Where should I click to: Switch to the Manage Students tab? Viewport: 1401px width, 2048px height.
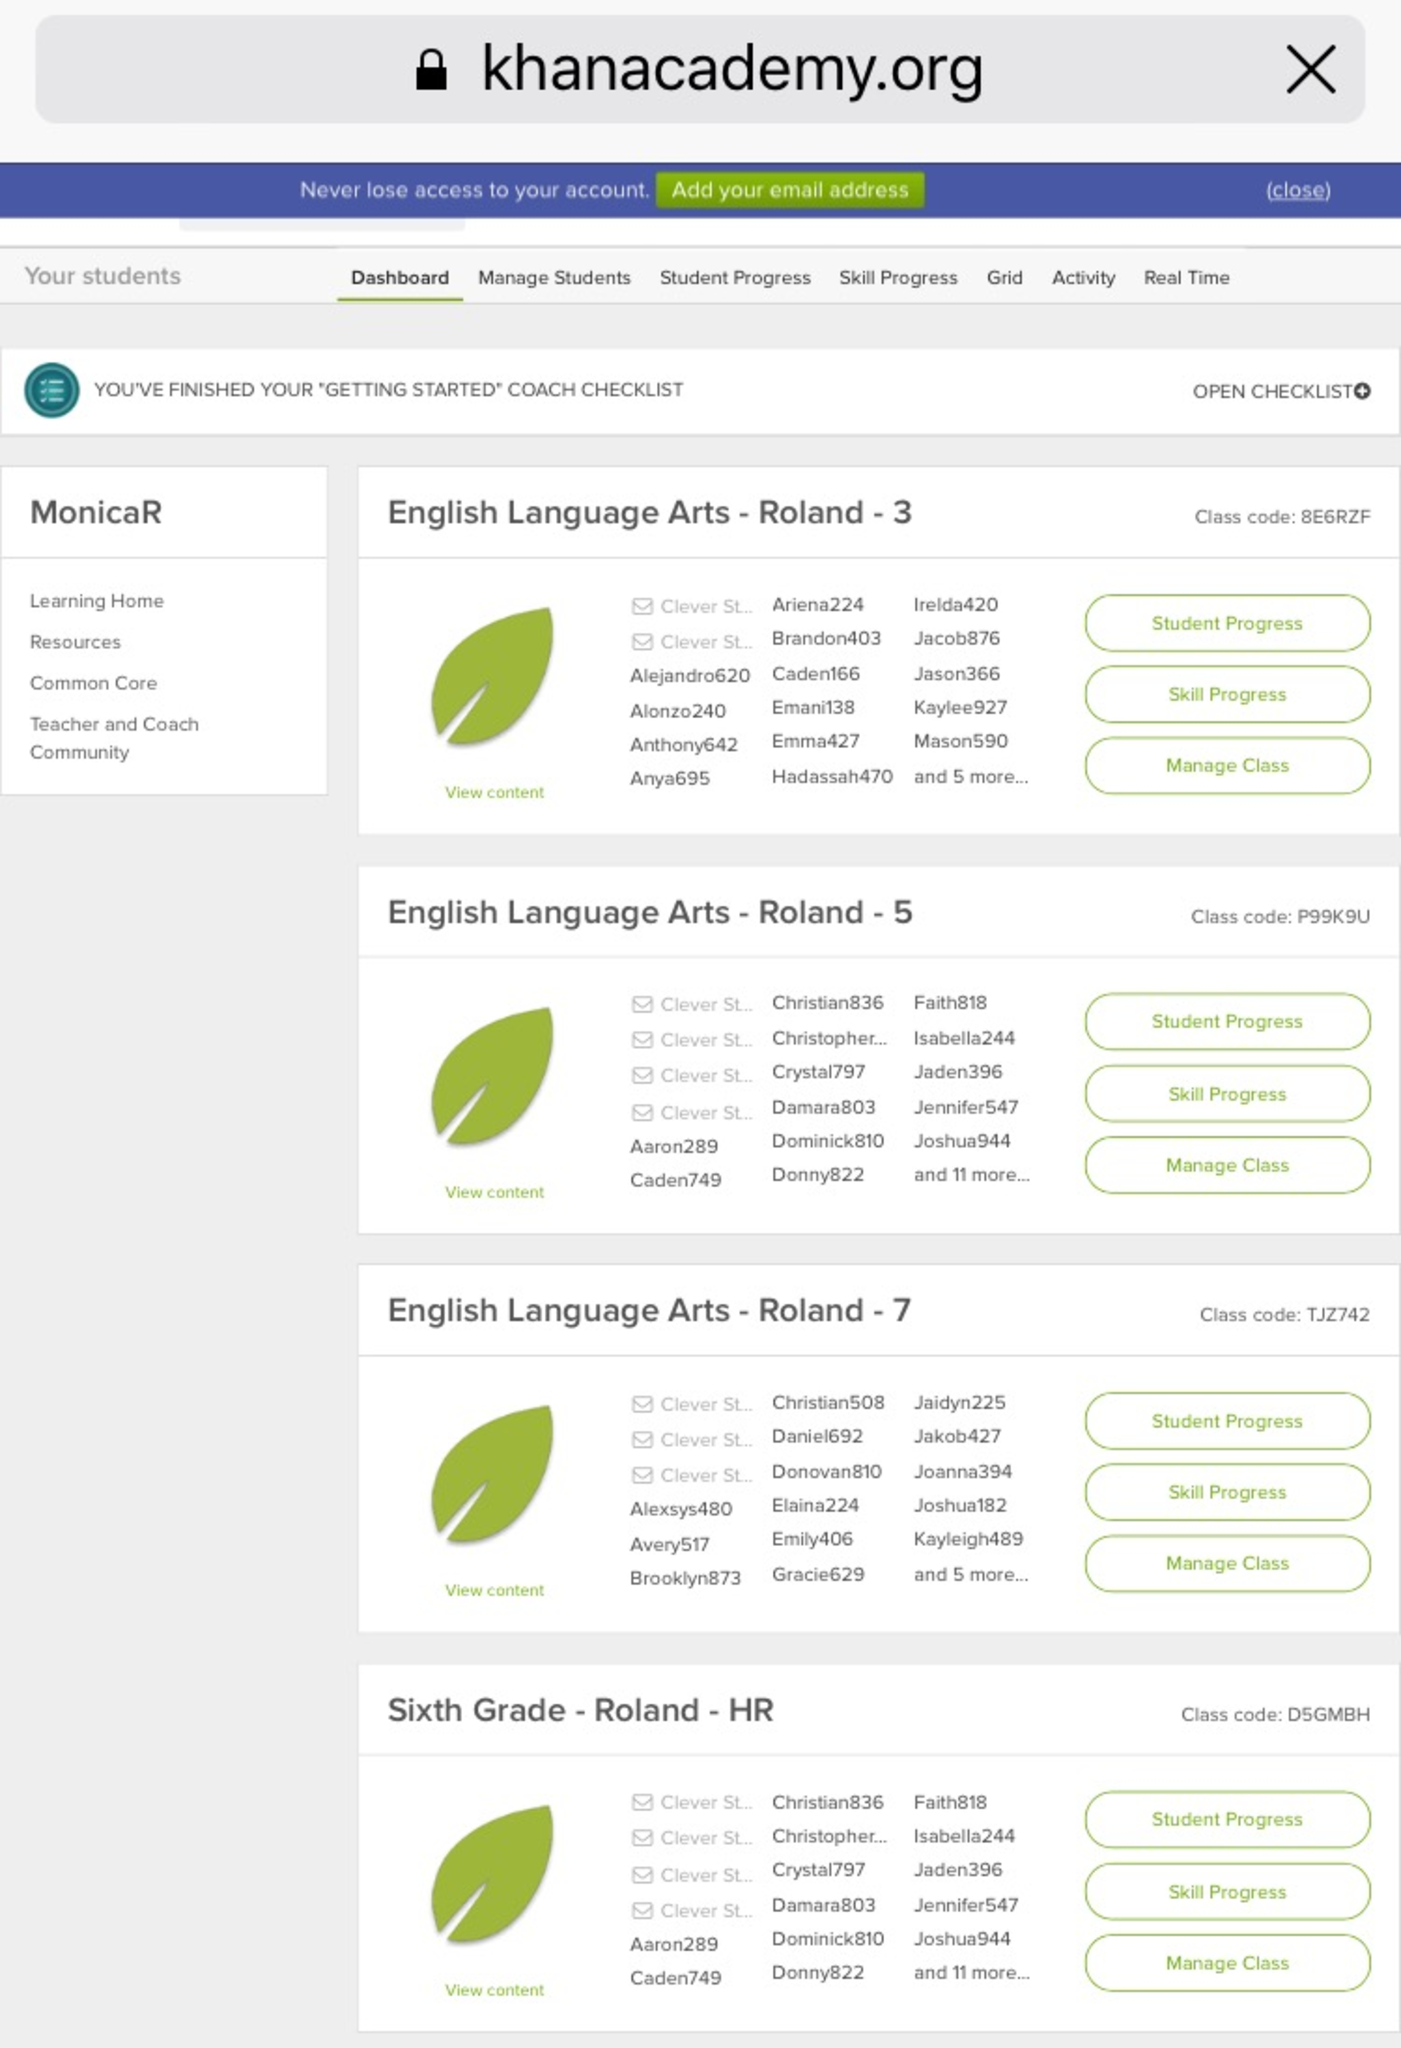554,278
